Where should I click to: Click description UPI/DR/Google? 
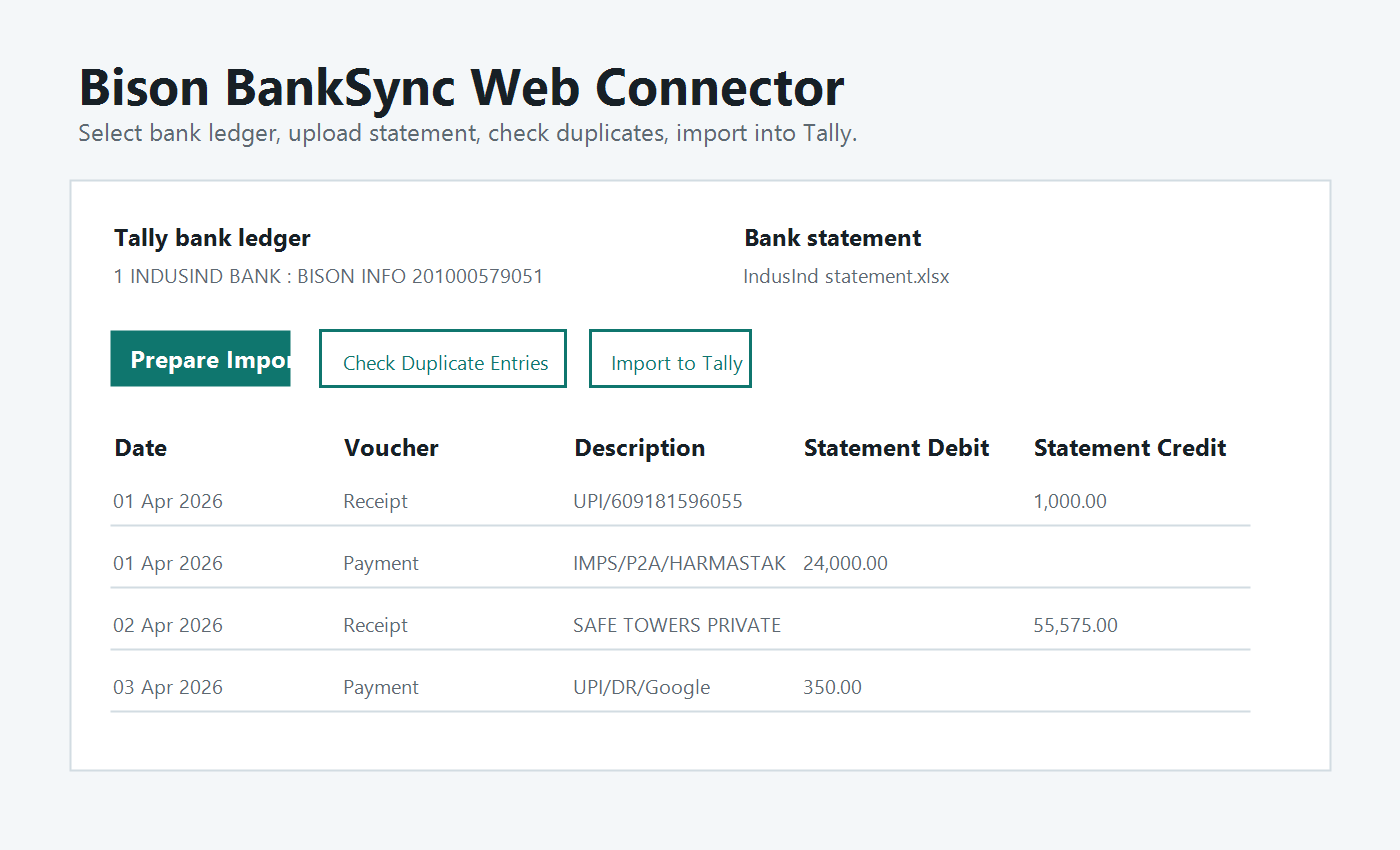click(x=641, y=687)
